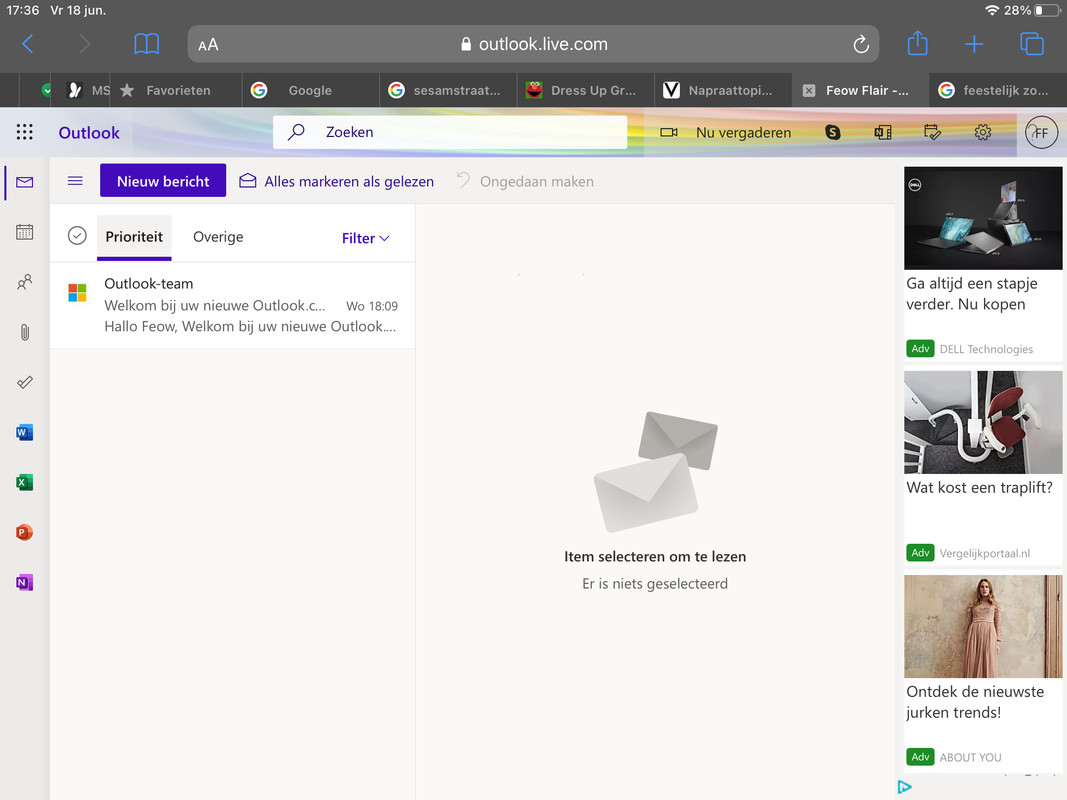Open FF account profile avatar
The image size is (1067, 800).
coord(1041,133)
